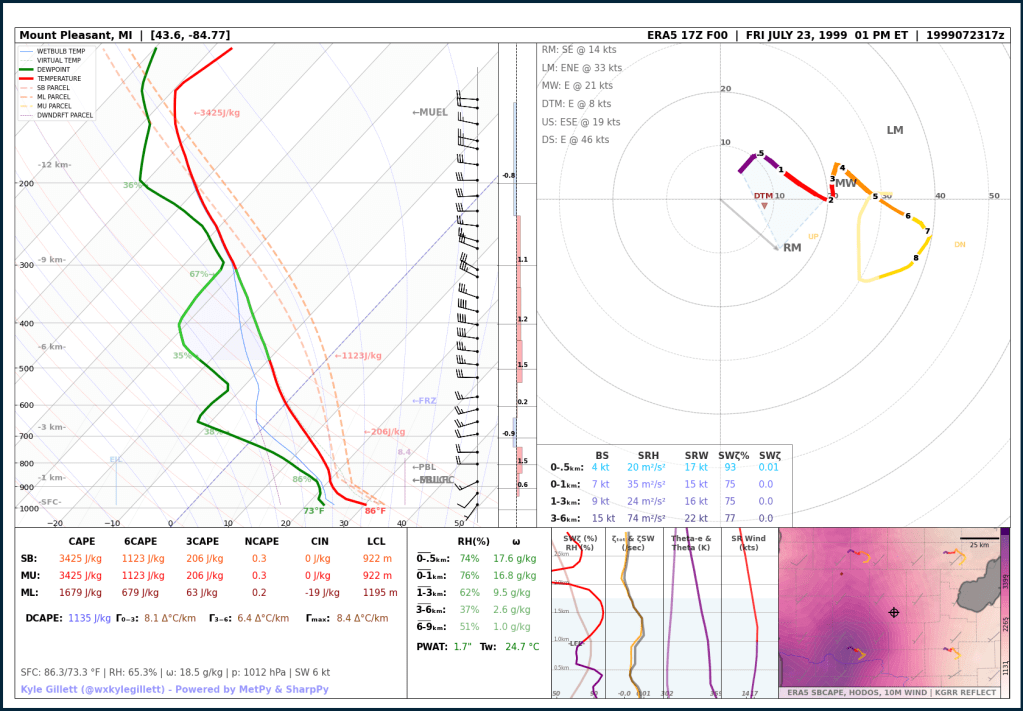Click the 86°F surface temperature label
The image size is (1023, 711).
(x=375, y=511)
